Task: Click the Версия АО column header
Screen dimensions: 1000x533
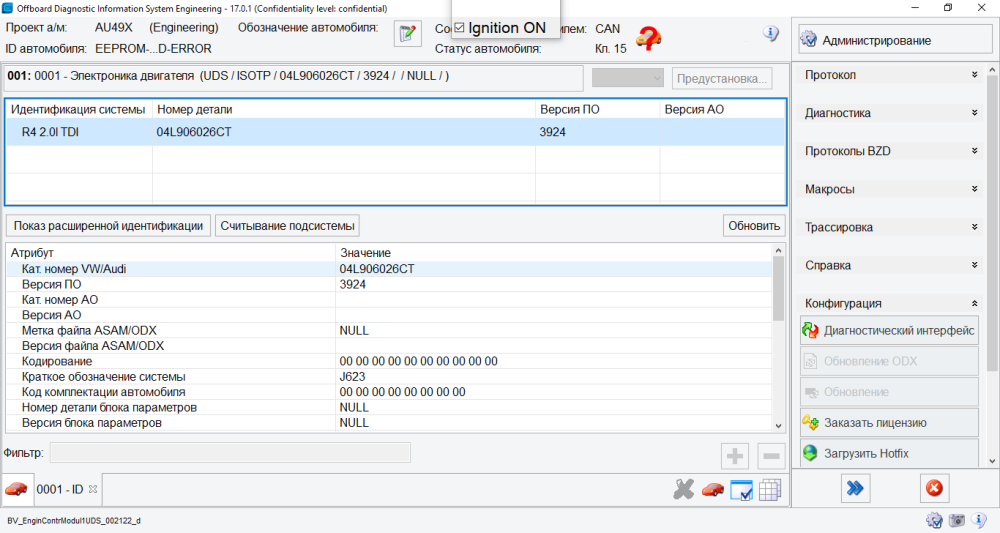Action: point(723,109)
